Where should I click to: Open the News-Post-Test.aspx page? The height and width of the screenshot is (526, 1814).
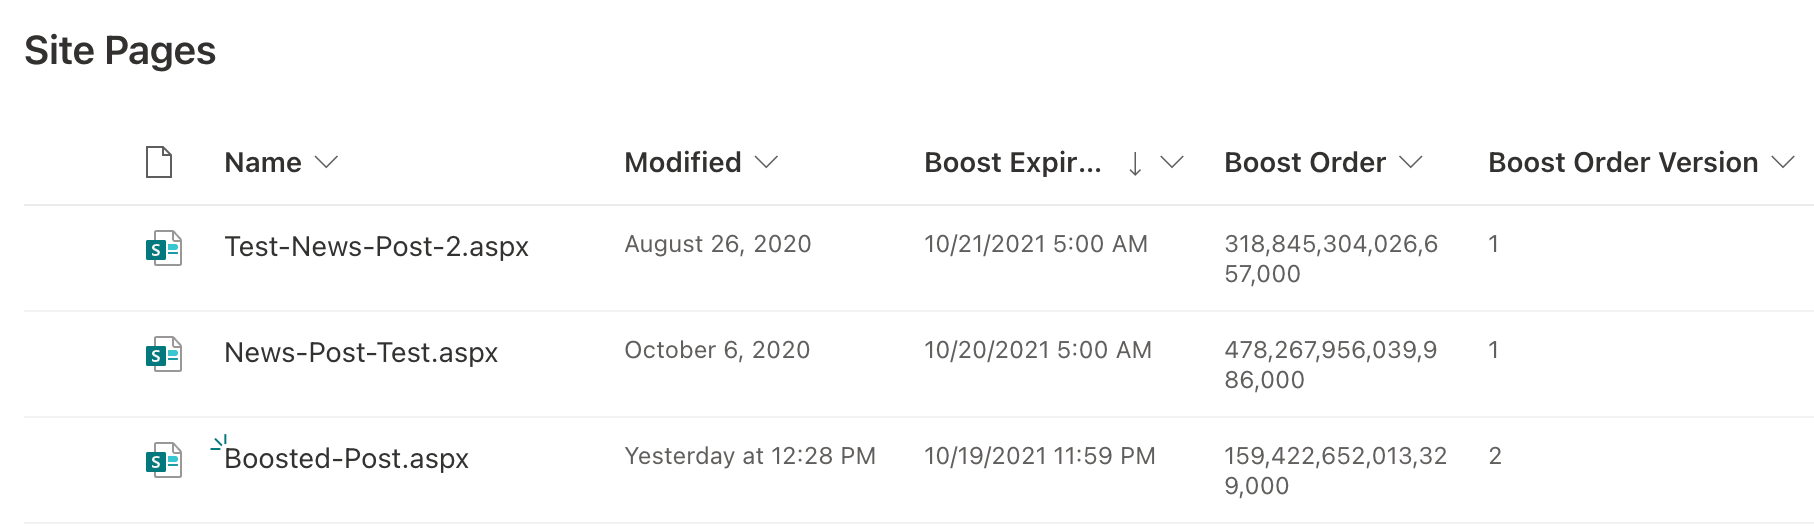point(361,353)
